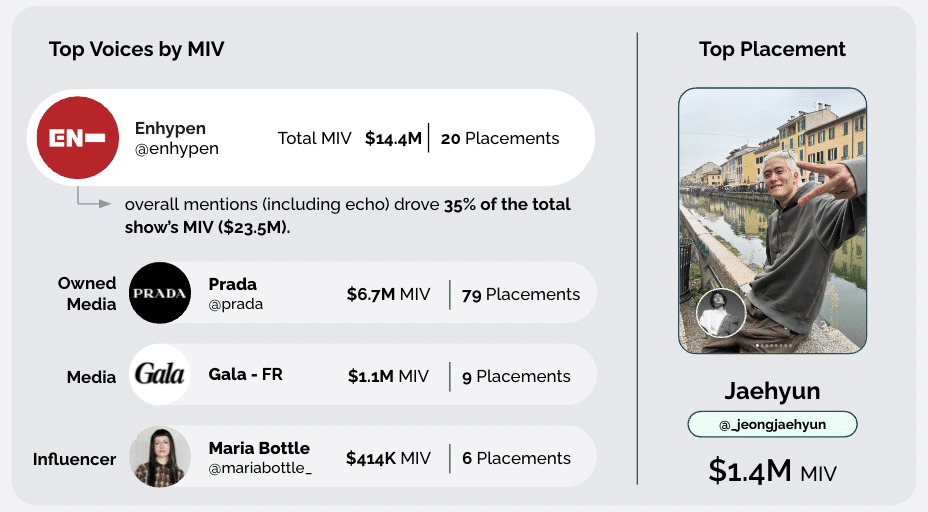Click the black Prada logo icon
Viewport: 928px width, 512px height.
pyautogui.click(x=160, y=293)
